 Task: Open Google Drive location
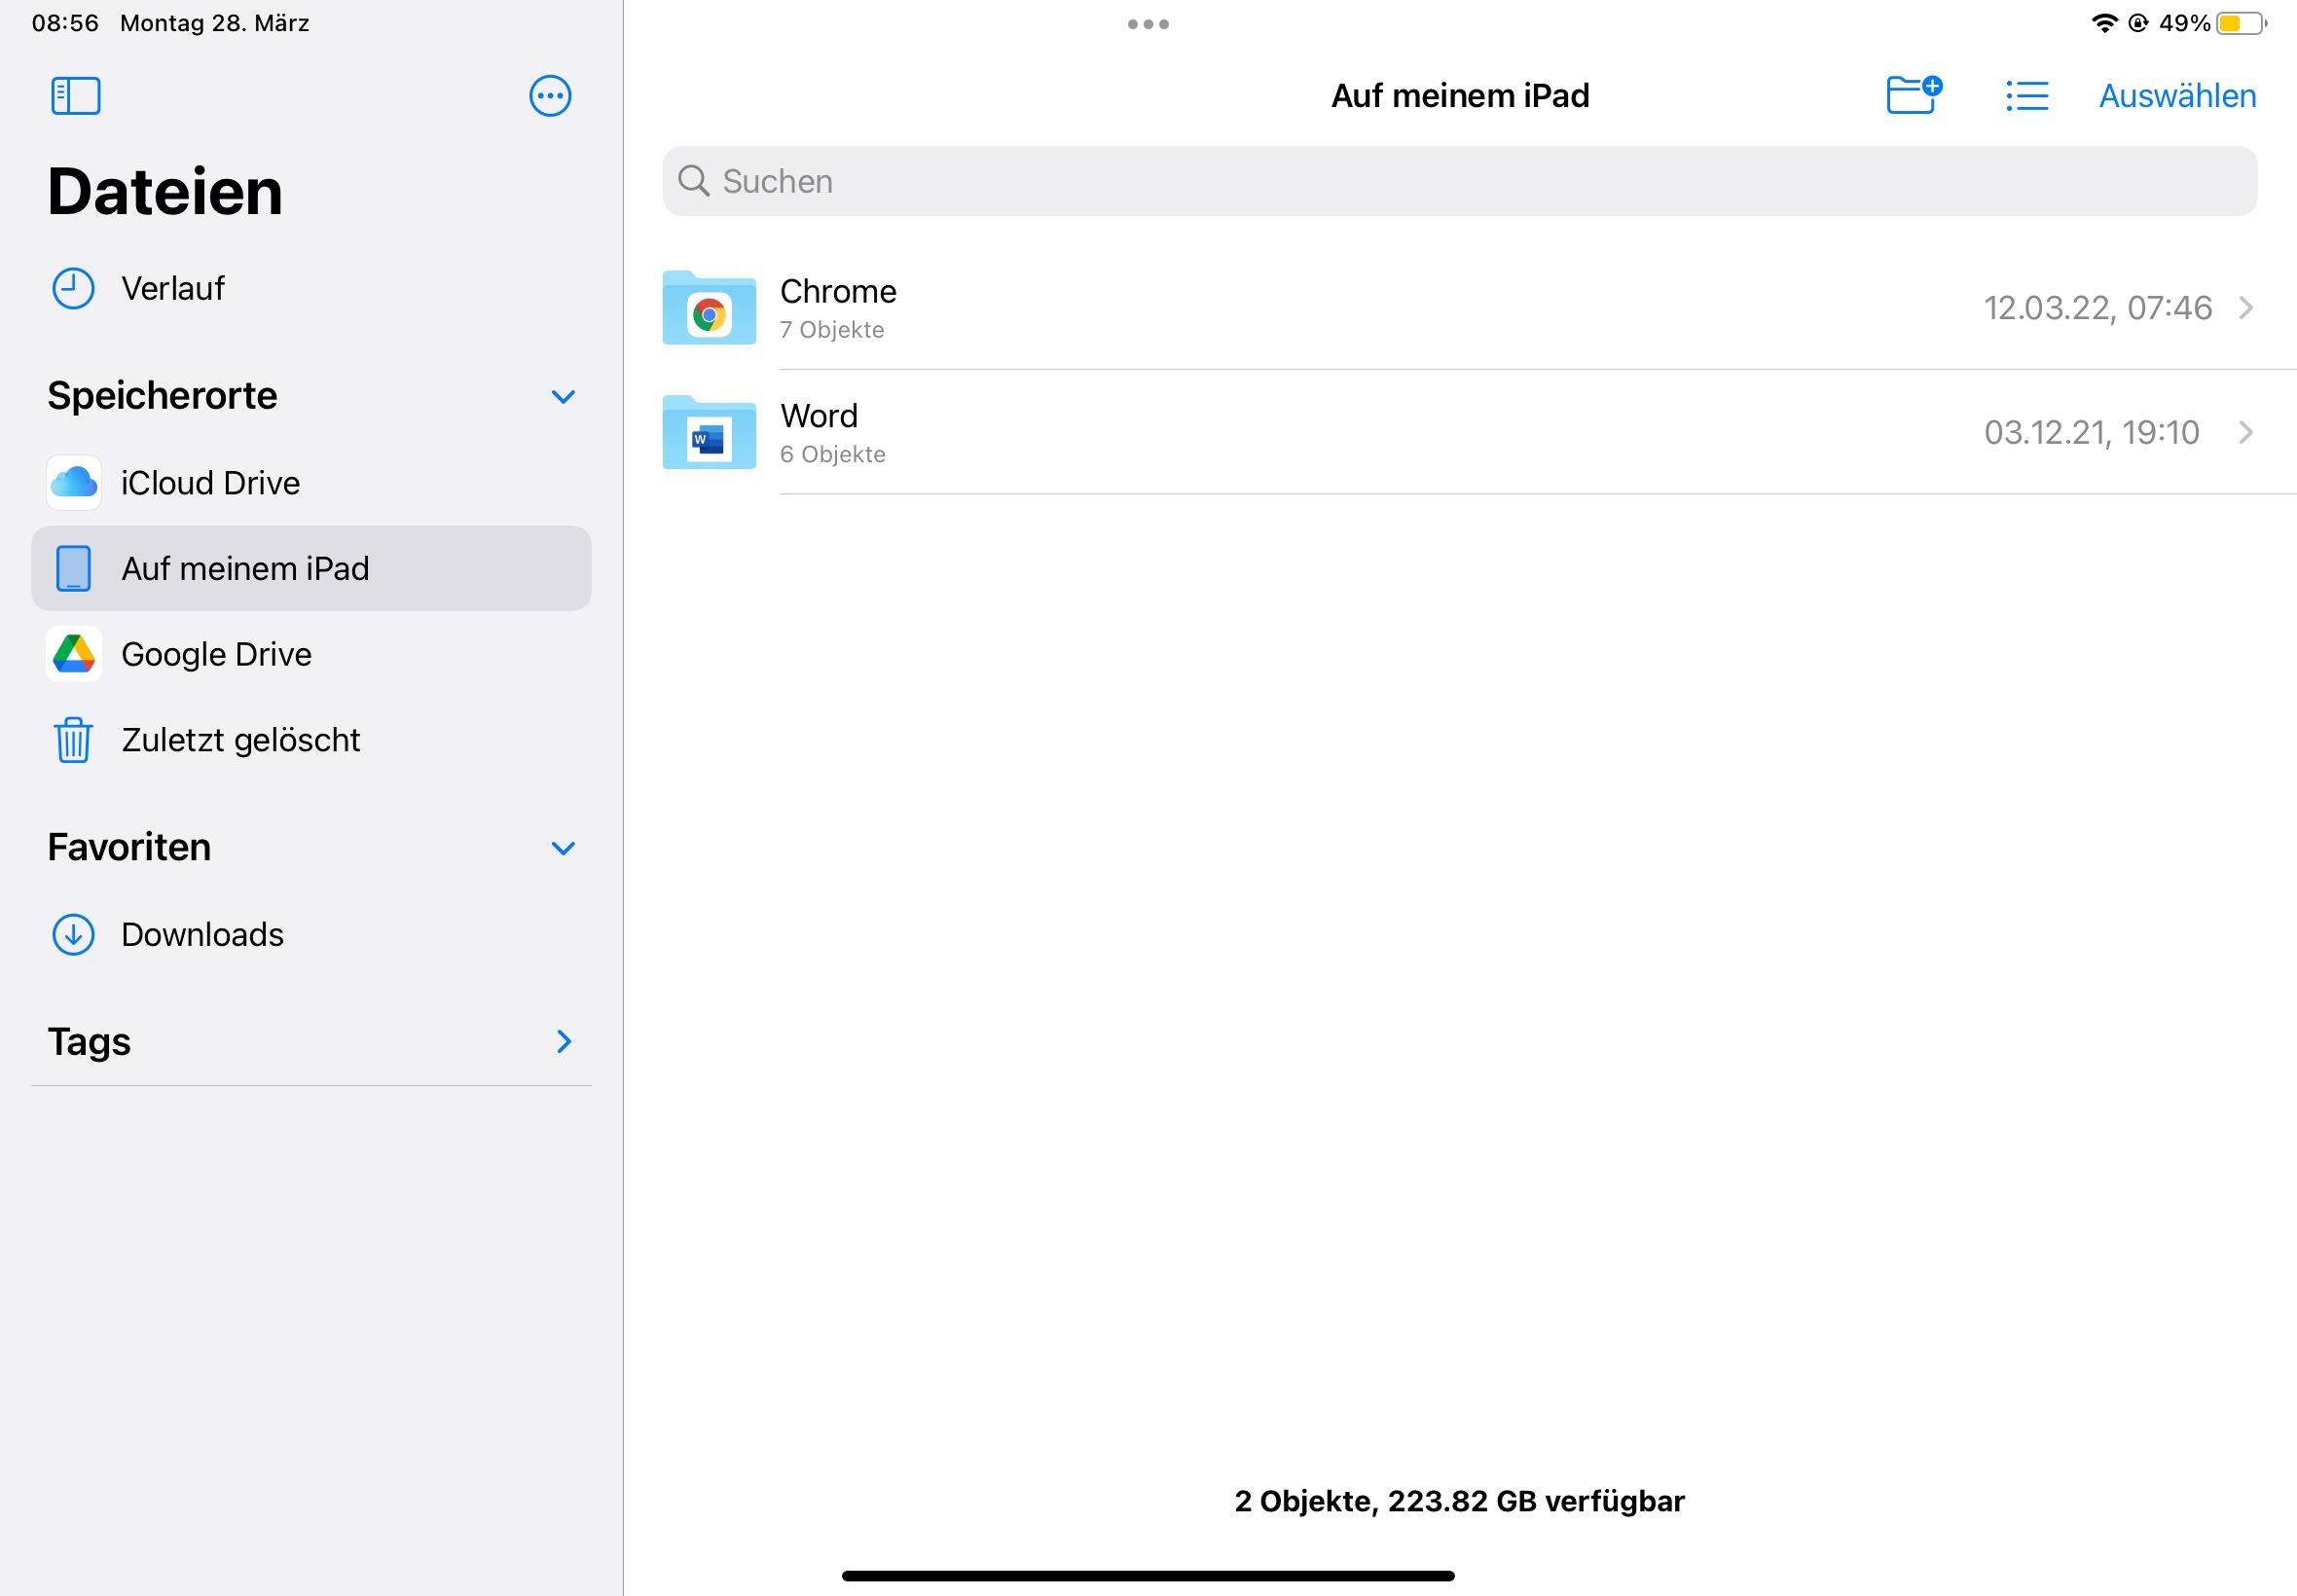pos(216,654)
